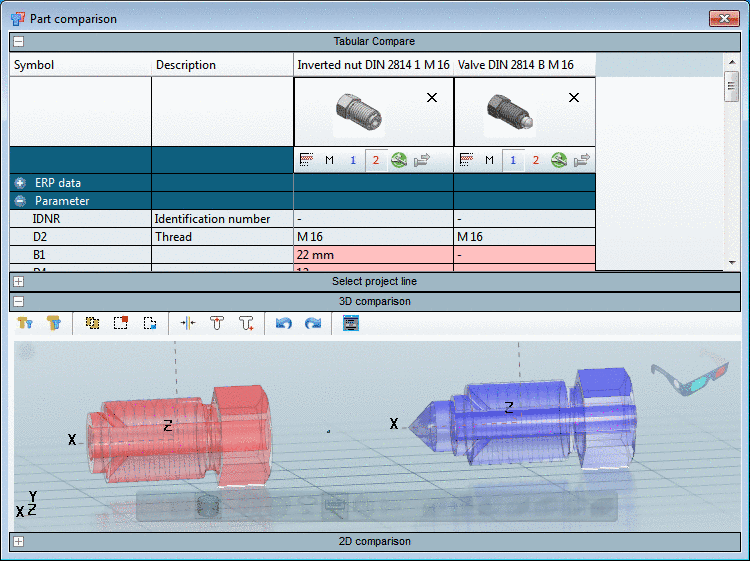
Task: Click the vertical scrollbar thumb in table
Action: [731, 86]
